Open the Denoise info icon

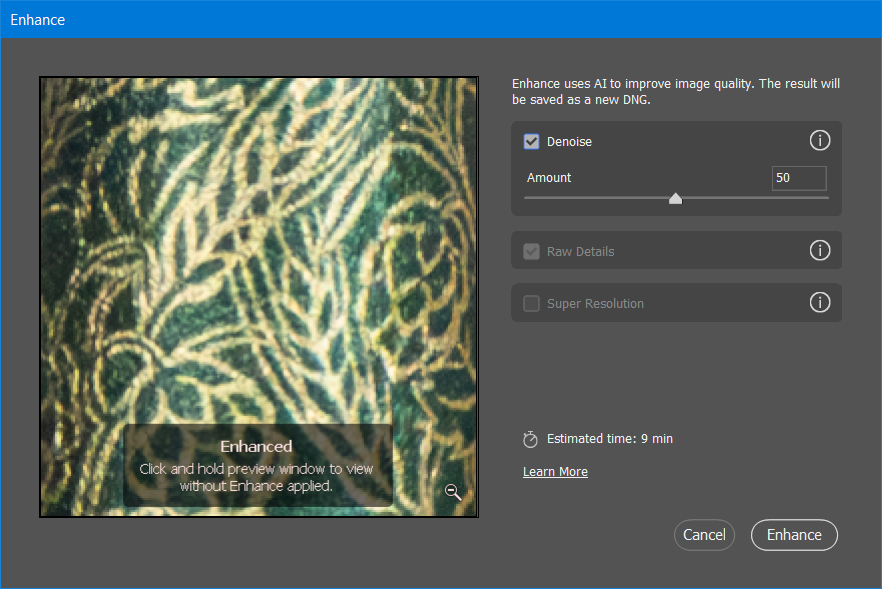[820, 141]
